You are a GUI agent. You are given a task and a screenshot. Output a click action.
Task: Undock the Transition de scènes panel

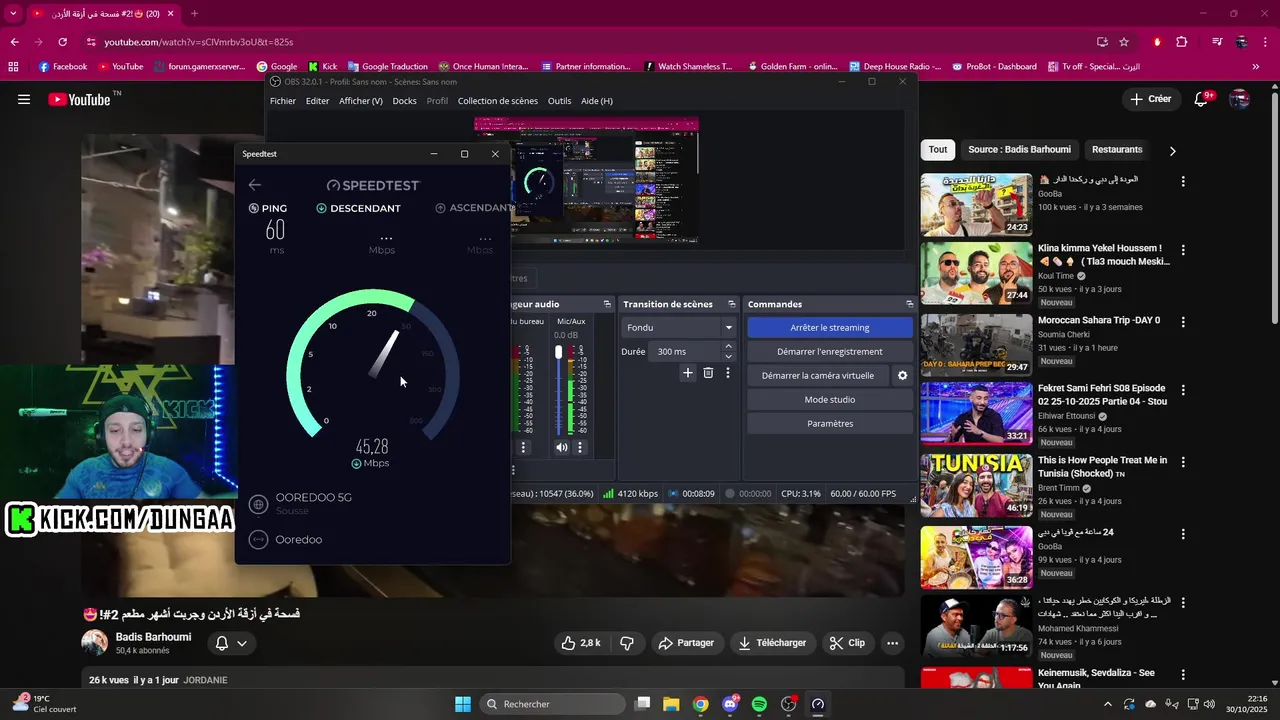(732, 304)
